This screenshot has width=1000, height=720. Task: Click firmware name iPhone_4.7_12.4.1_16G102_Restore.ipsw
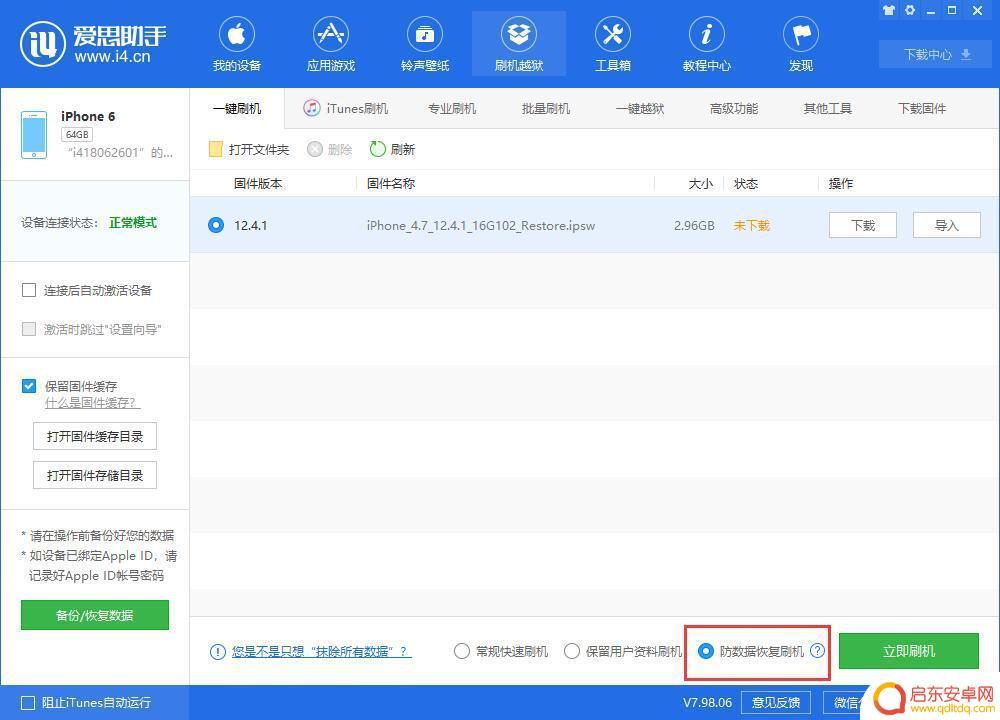click(x=481, y=226)
